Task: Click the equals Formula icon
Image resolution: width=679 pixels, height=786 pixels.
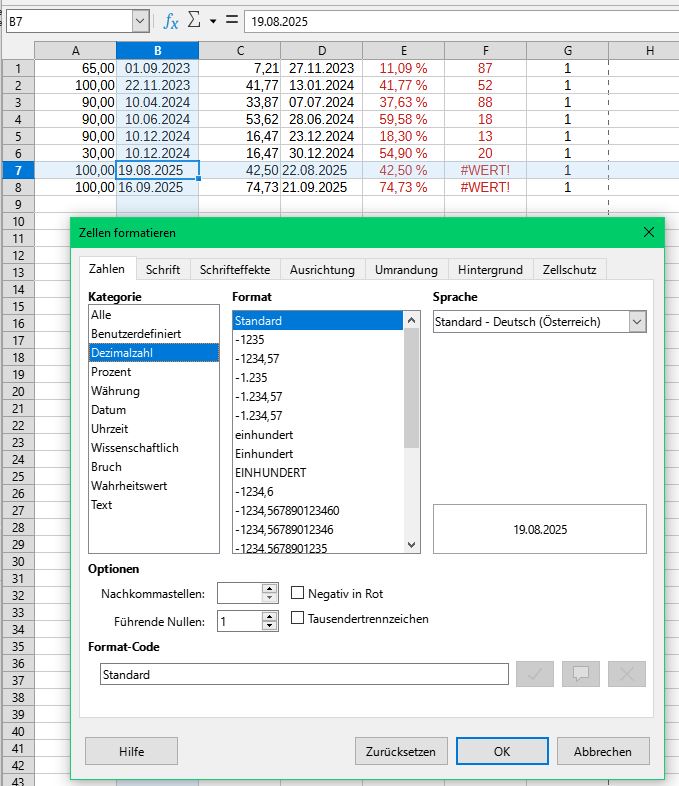Action: 232,20
